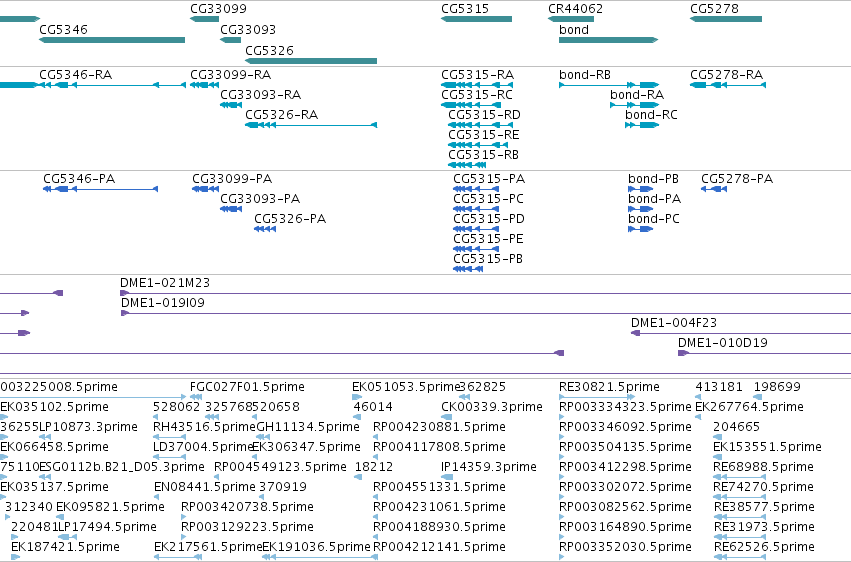851x562 pixels.
Task: Select the CG5326 gene bar
Action: click(x=311, y=61)
